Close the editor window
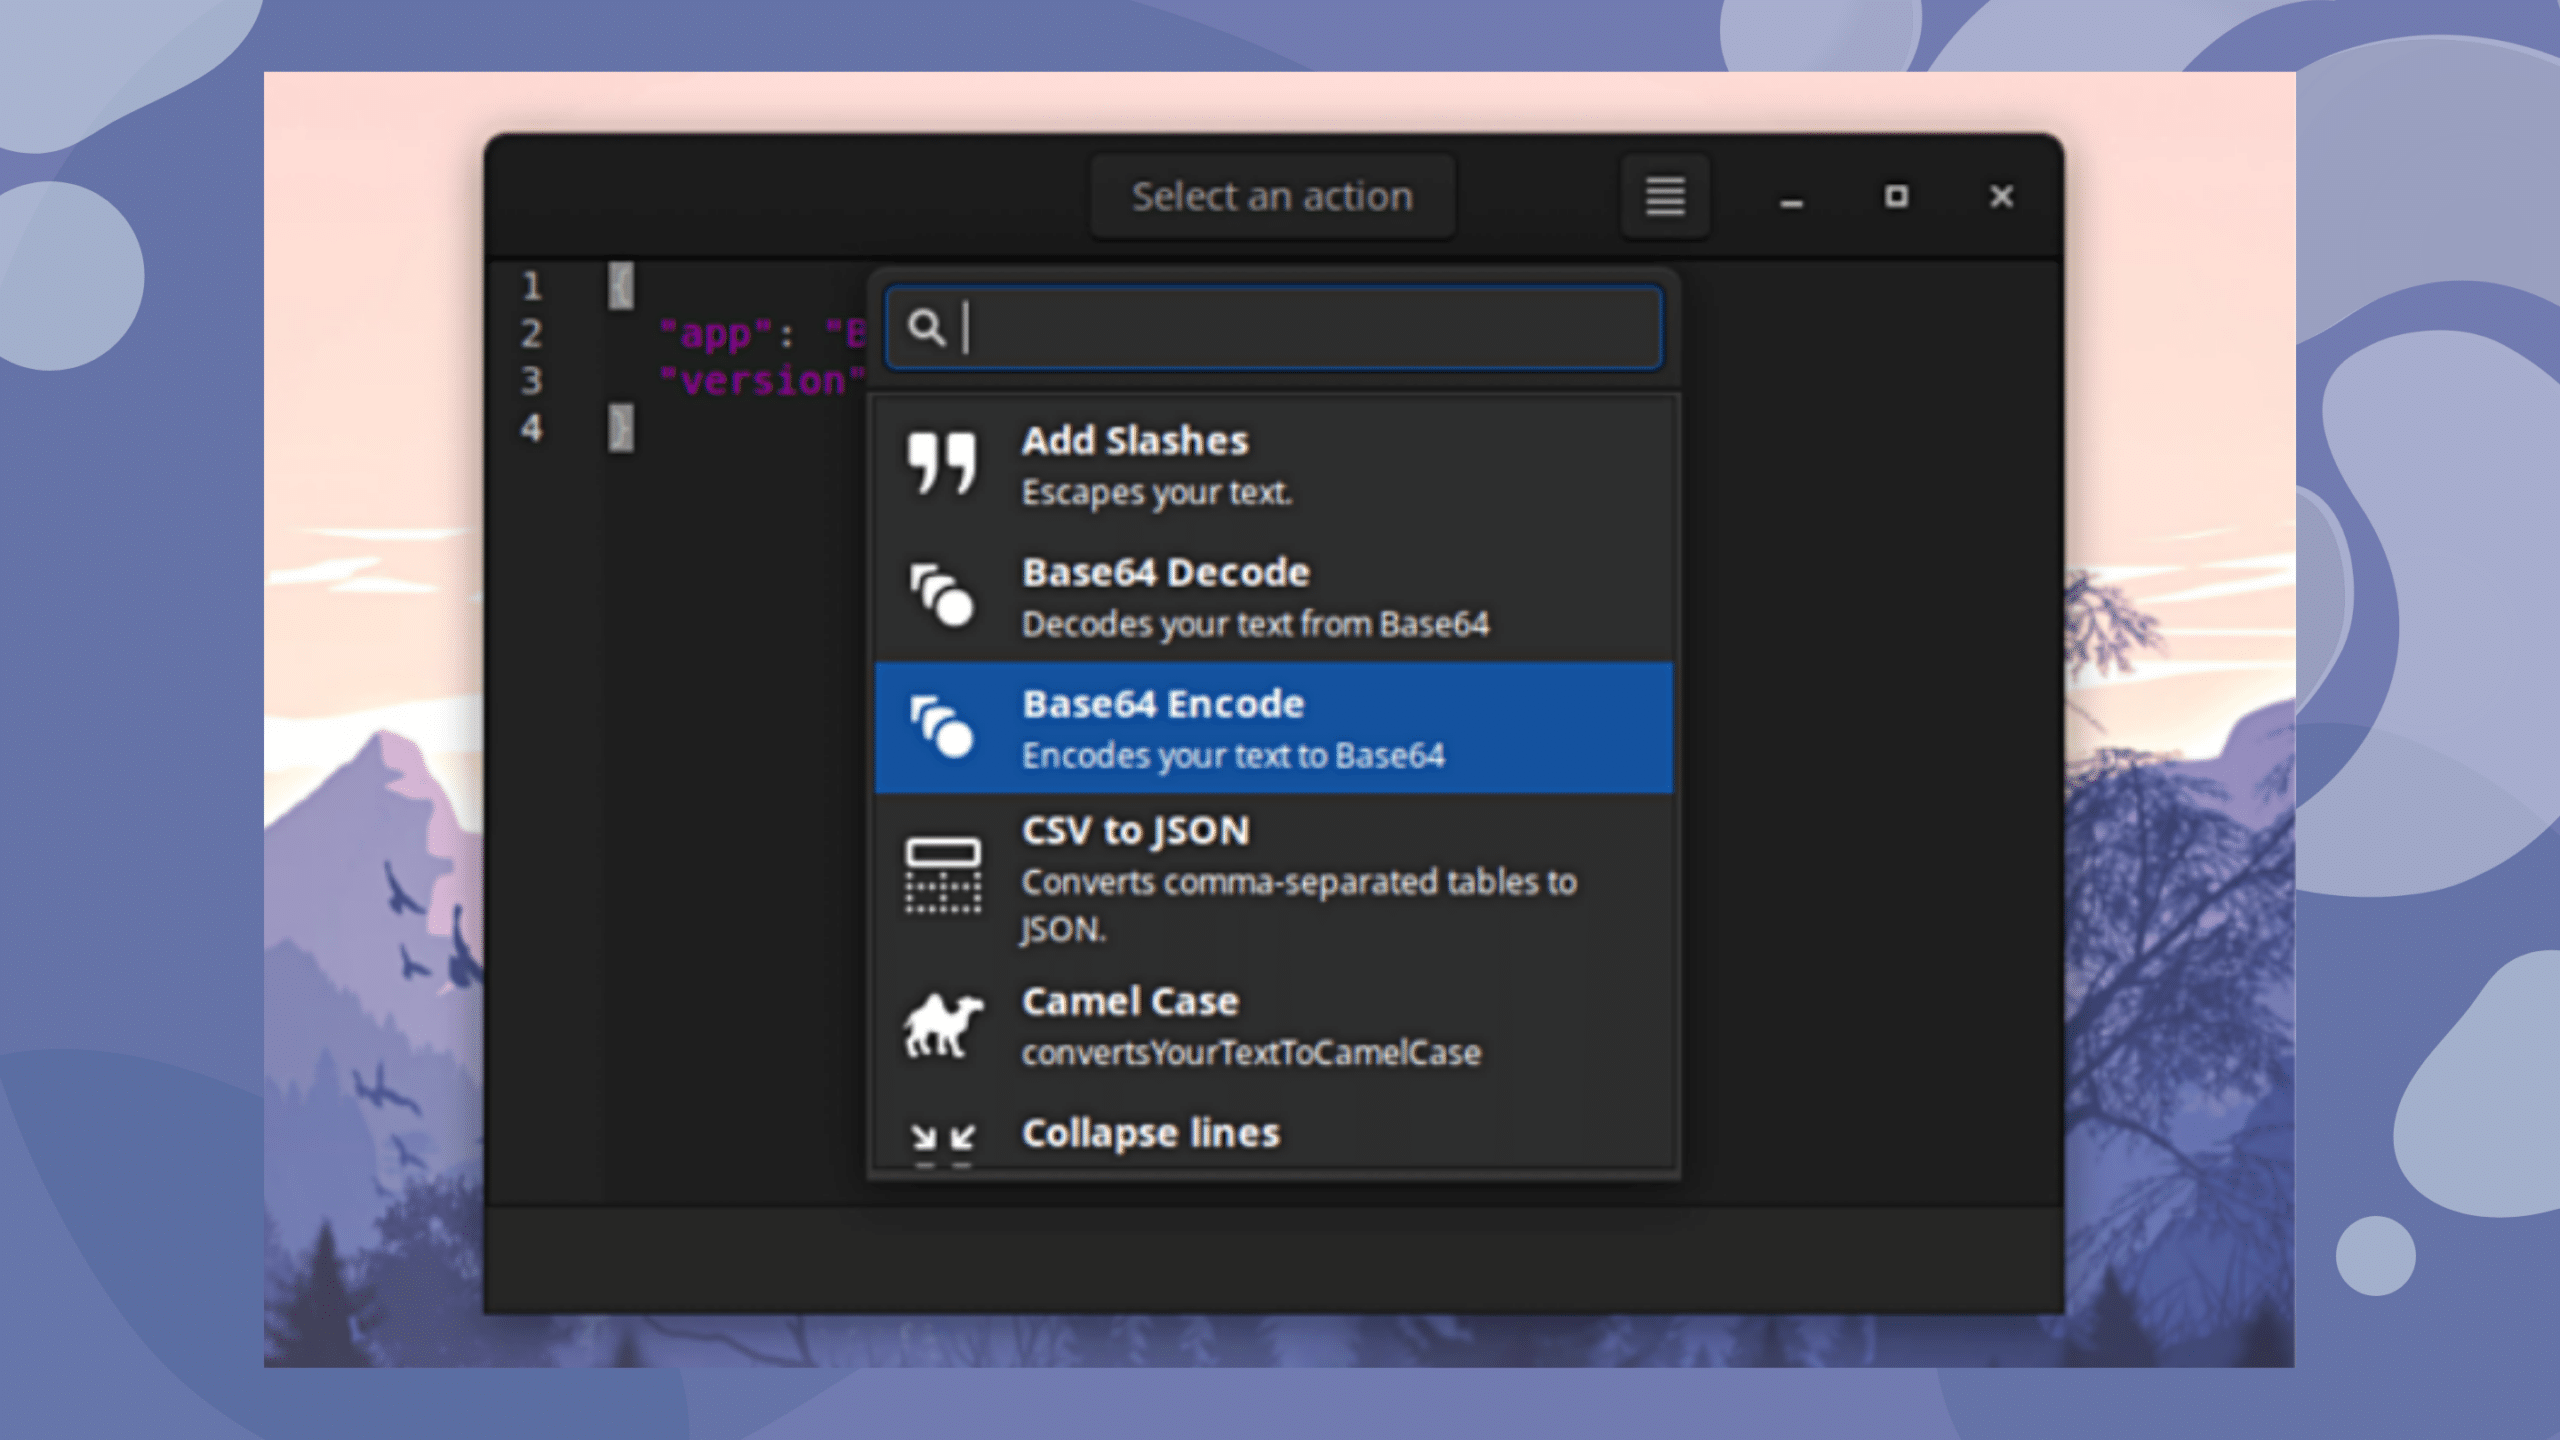Screen dimensions: 2560x1440 click(x=2001, y=196)
